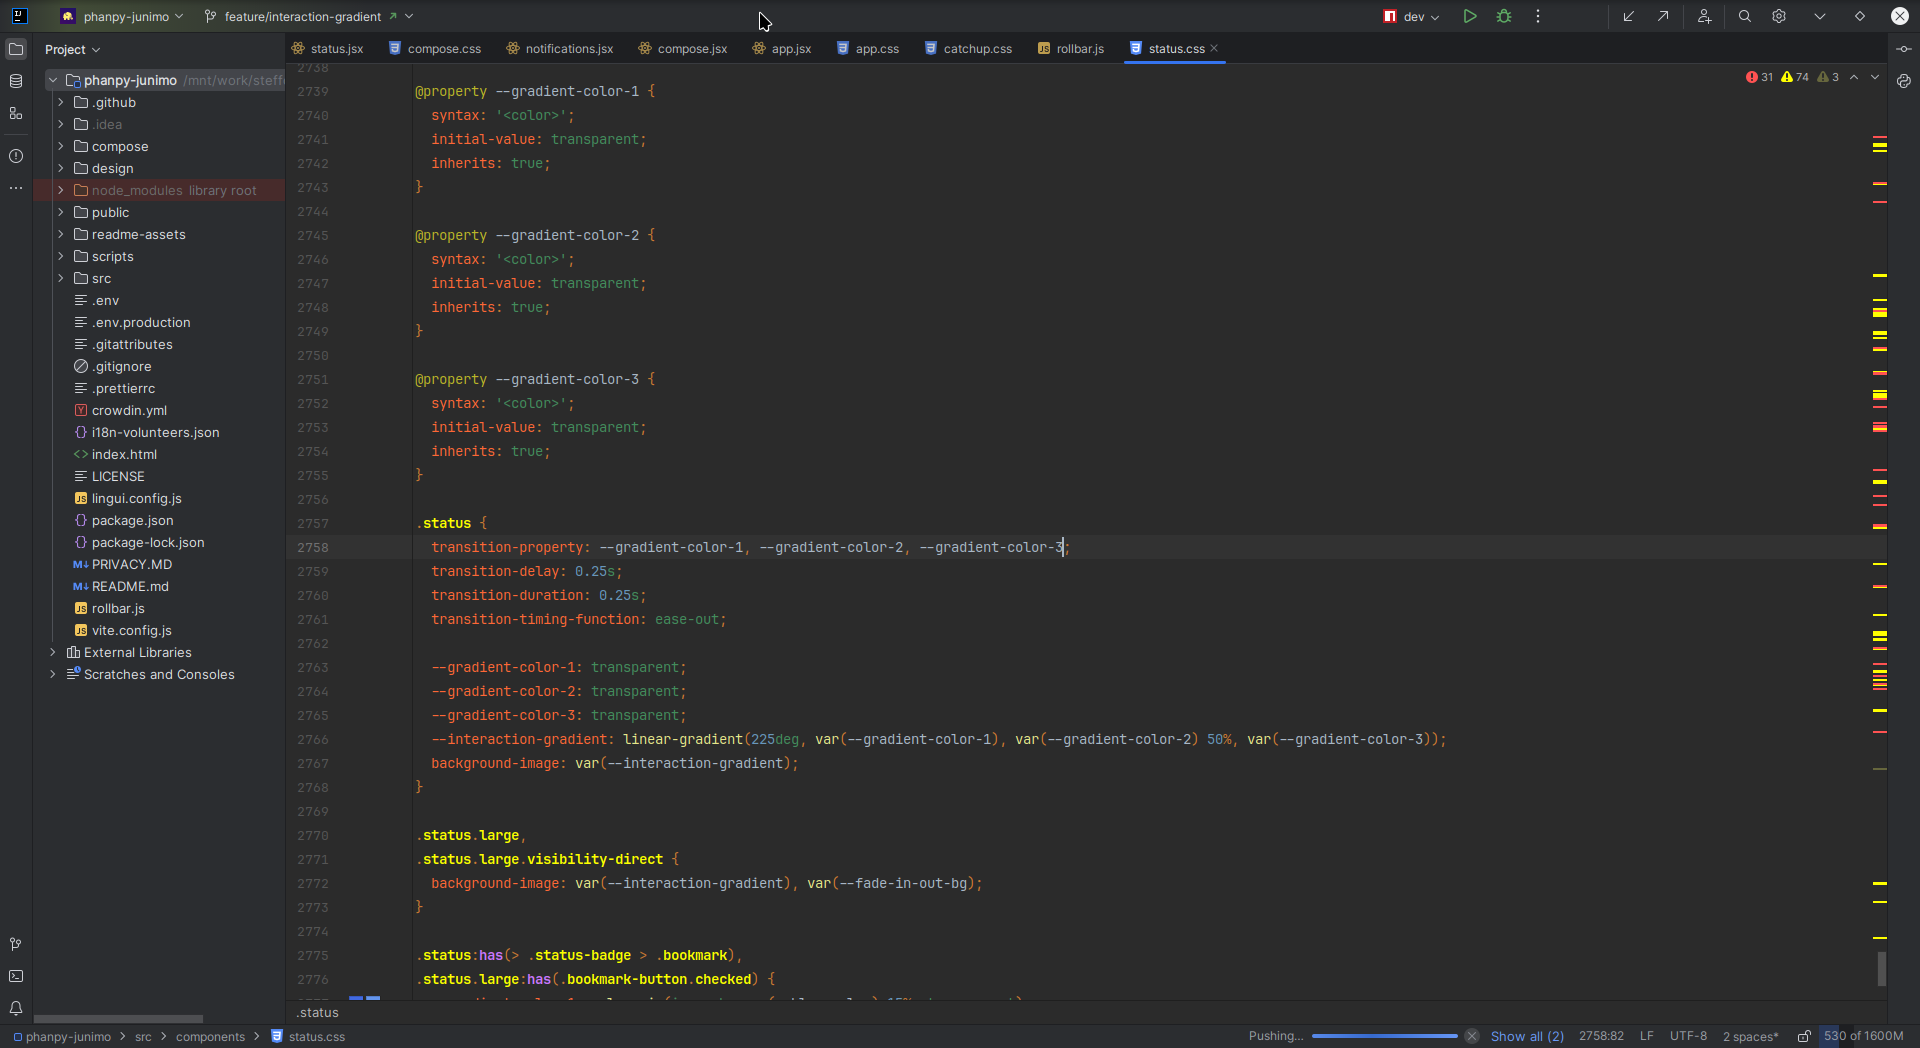Close the status.css tab

[1214, 48]
